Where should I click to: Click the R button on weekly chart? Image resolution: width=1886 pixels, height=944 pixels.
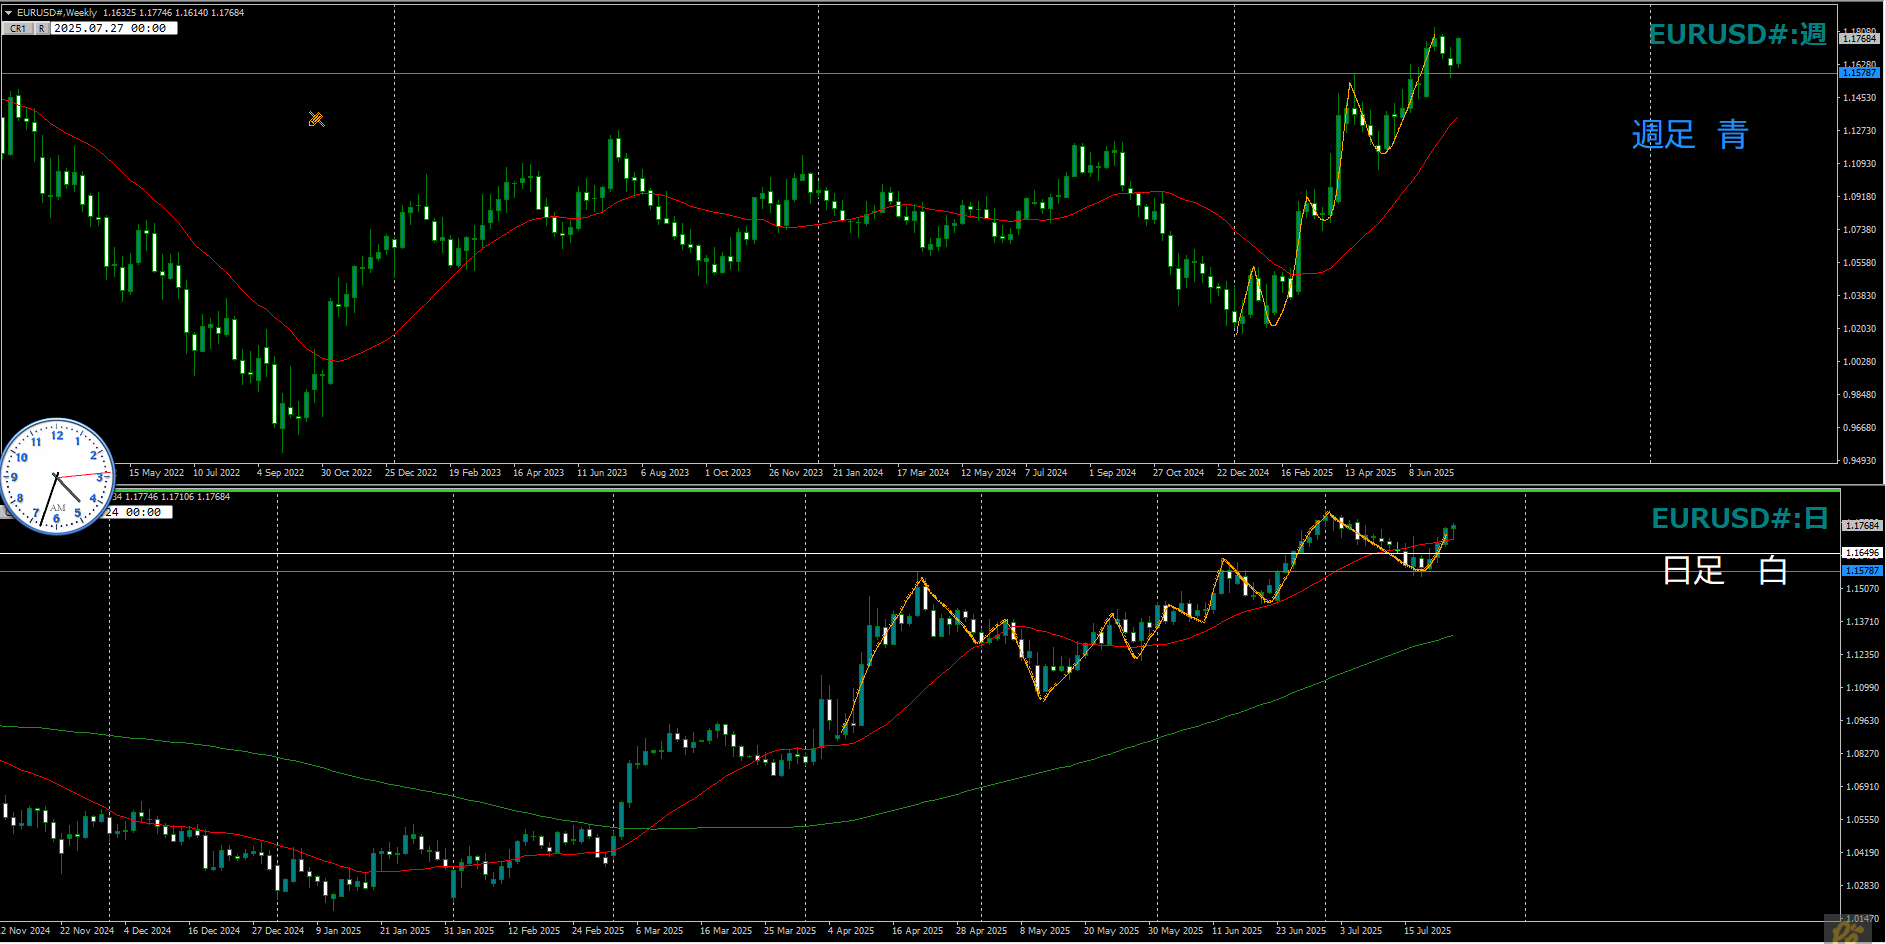42,29
